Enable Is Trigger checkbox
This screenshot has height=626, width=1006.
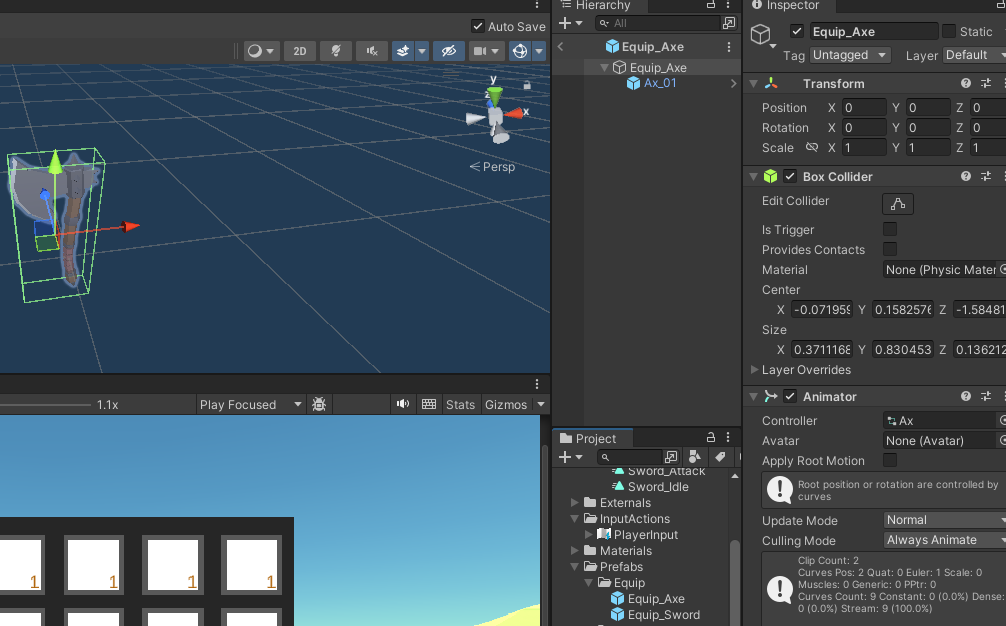point(890,229)
